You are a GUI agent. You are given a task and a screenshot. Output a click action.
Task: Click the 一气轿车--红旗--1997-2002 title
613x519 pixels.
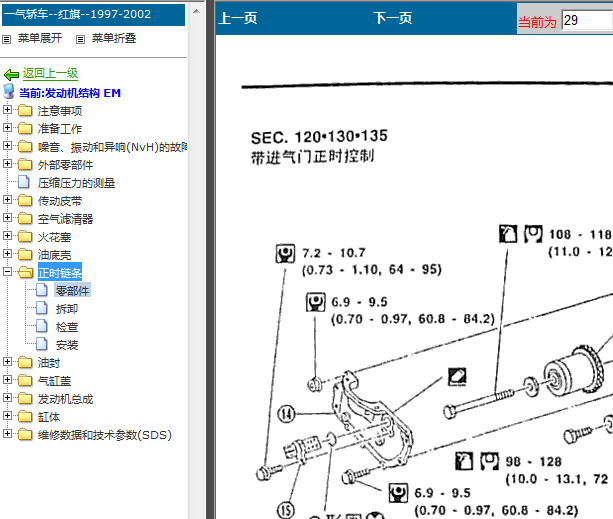pyautogui.click(x=77, y=14)
